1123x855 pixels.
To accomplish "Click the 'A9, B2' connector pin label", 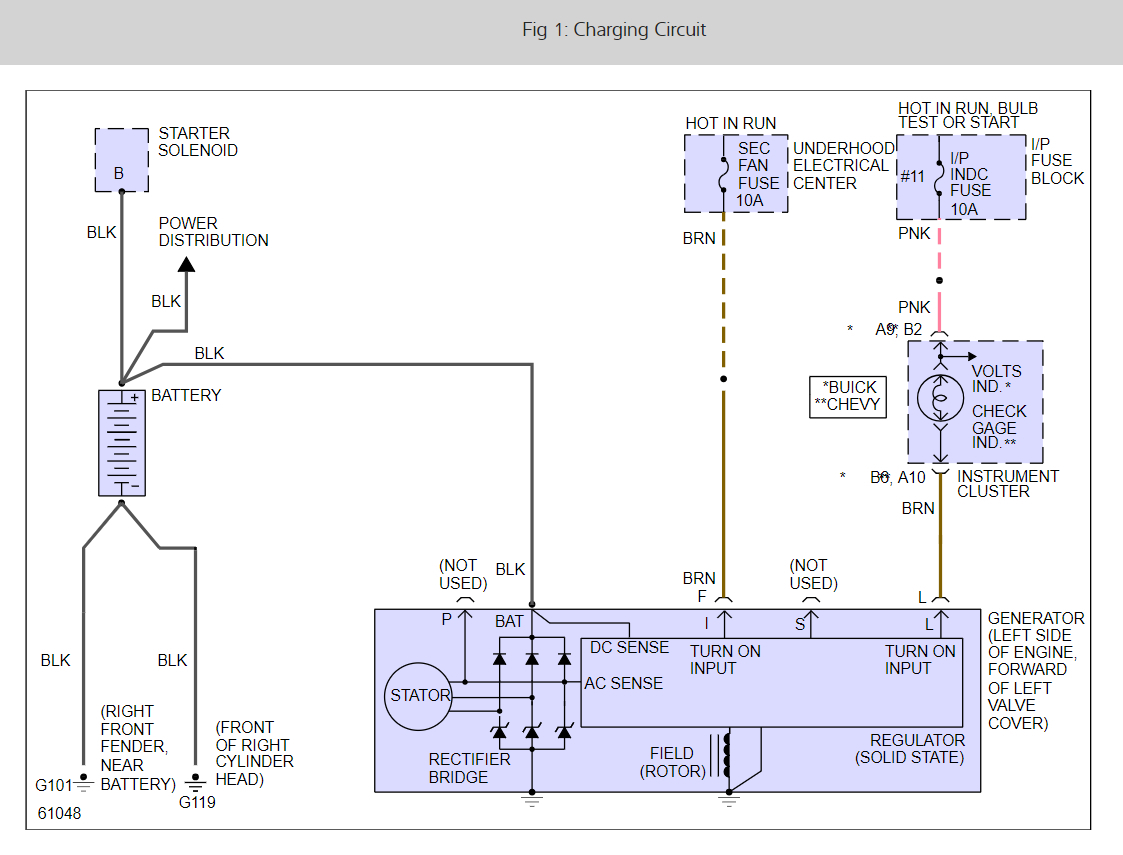I will click(x=898, y=329).
